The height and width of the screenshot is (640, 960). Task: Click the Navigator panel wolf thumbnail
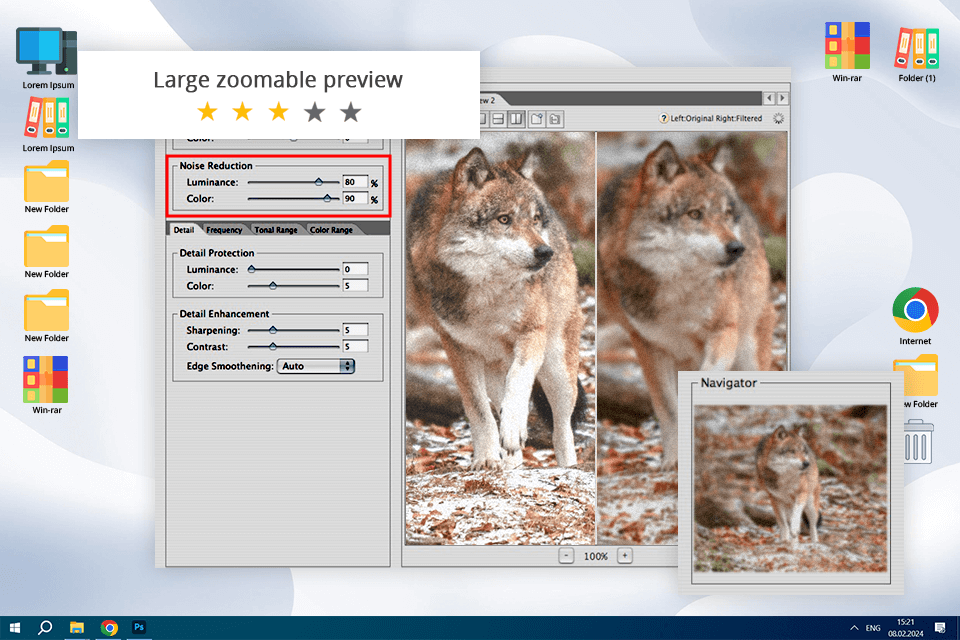click(790, 488)
